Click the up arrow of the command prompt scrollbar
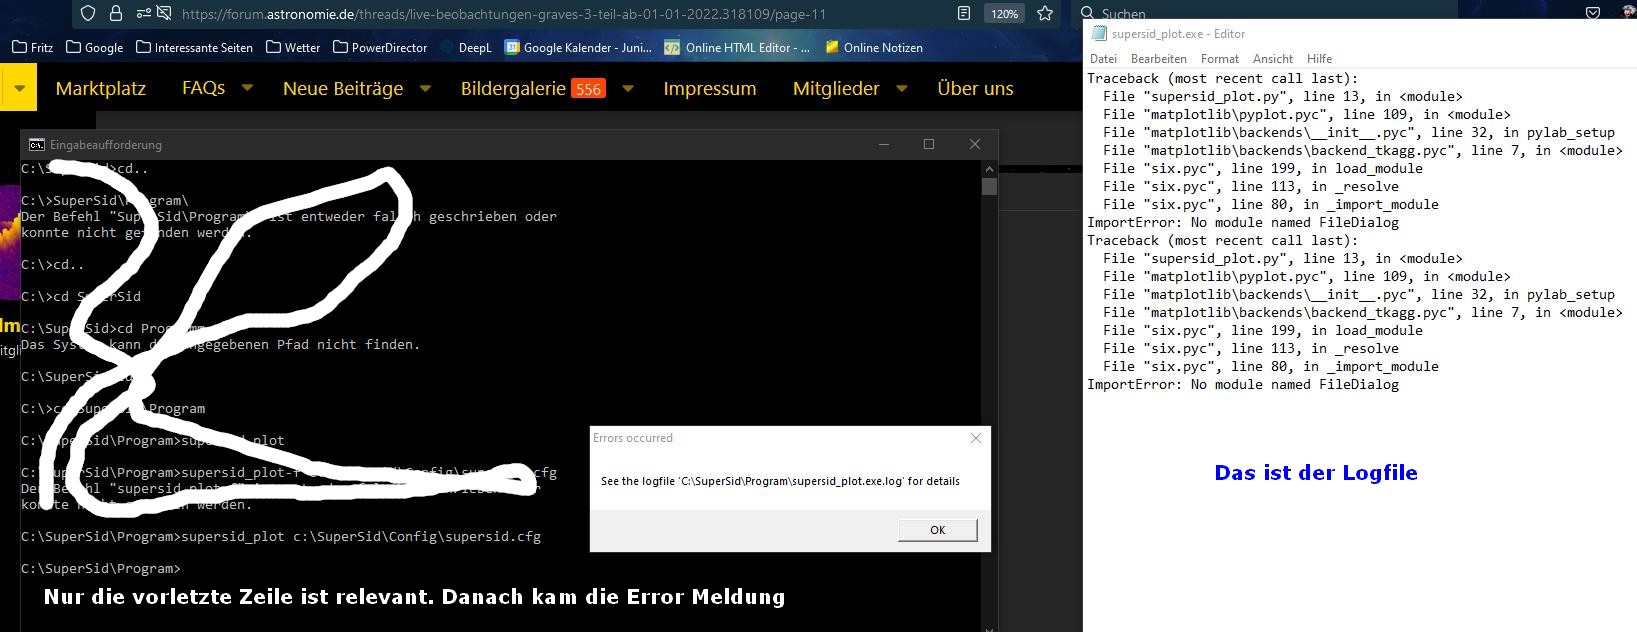Screen dimensions: 1637x632 (990, 169)
